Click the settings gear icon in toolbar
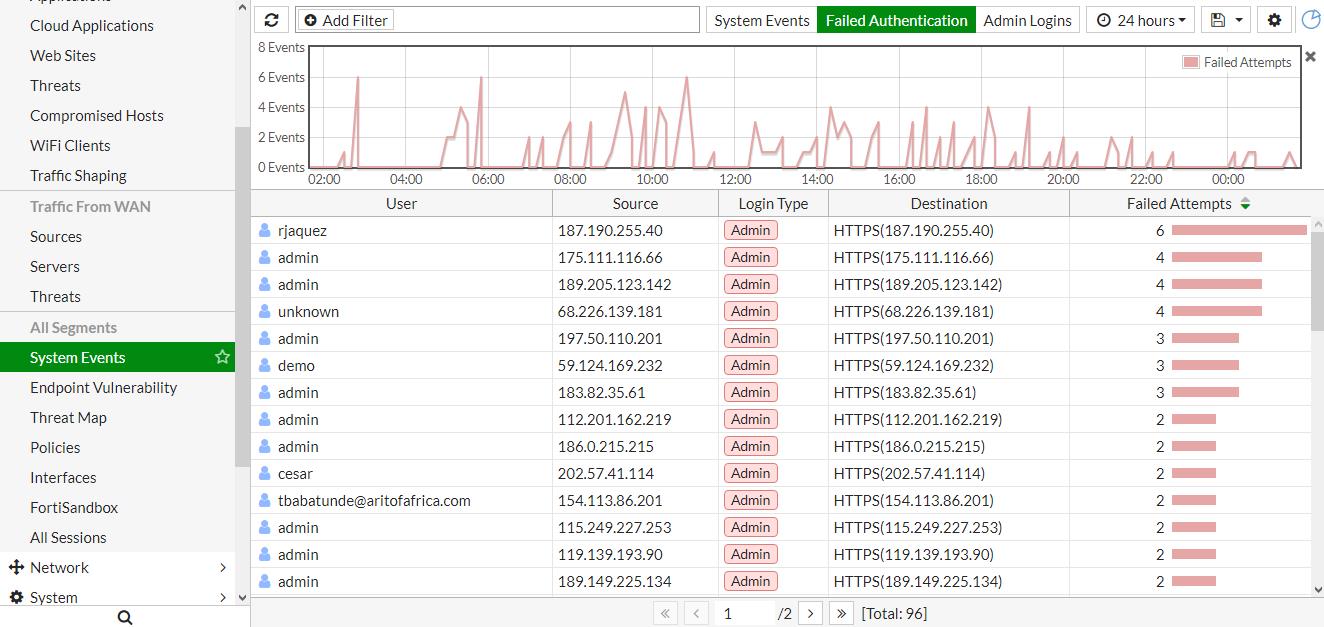Viewport: 1324px width, 627px height. (1274, 20)
